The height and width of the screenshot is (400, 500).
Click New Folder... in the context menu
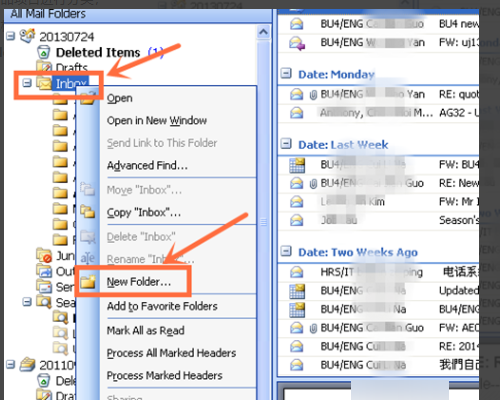pos(139,282)
